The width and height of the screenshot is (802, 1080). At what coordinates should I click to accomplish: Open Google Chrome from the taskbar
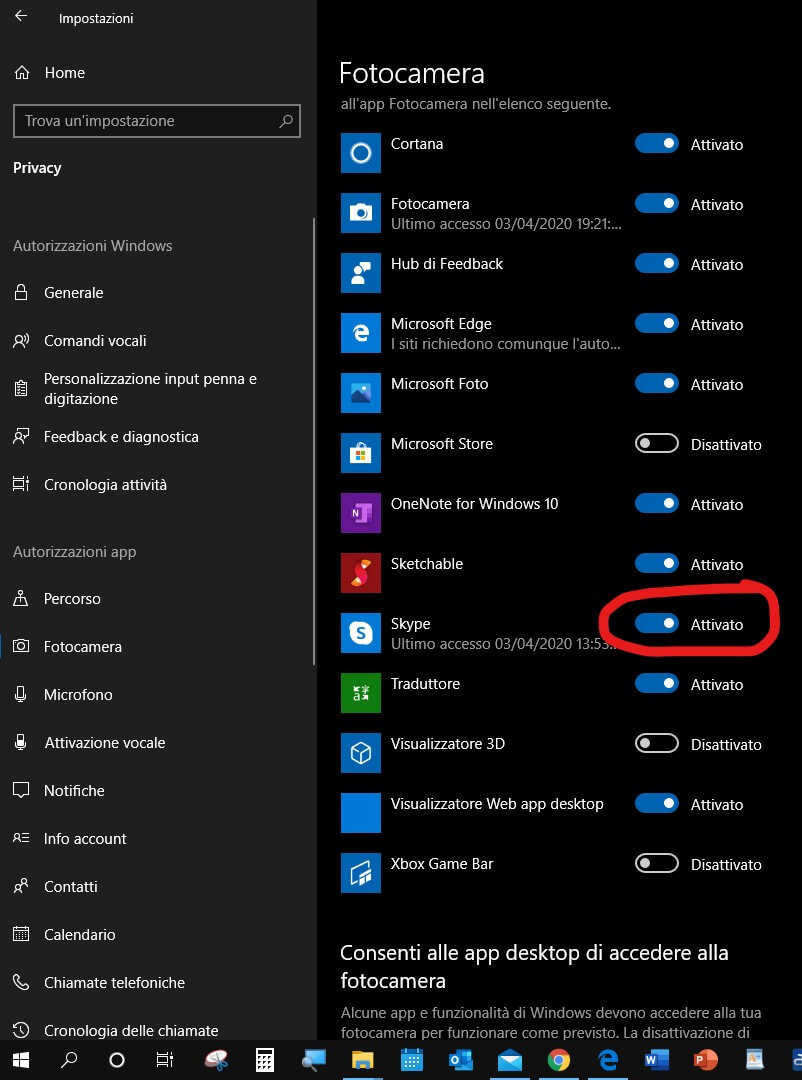(x=558, y=1059)
